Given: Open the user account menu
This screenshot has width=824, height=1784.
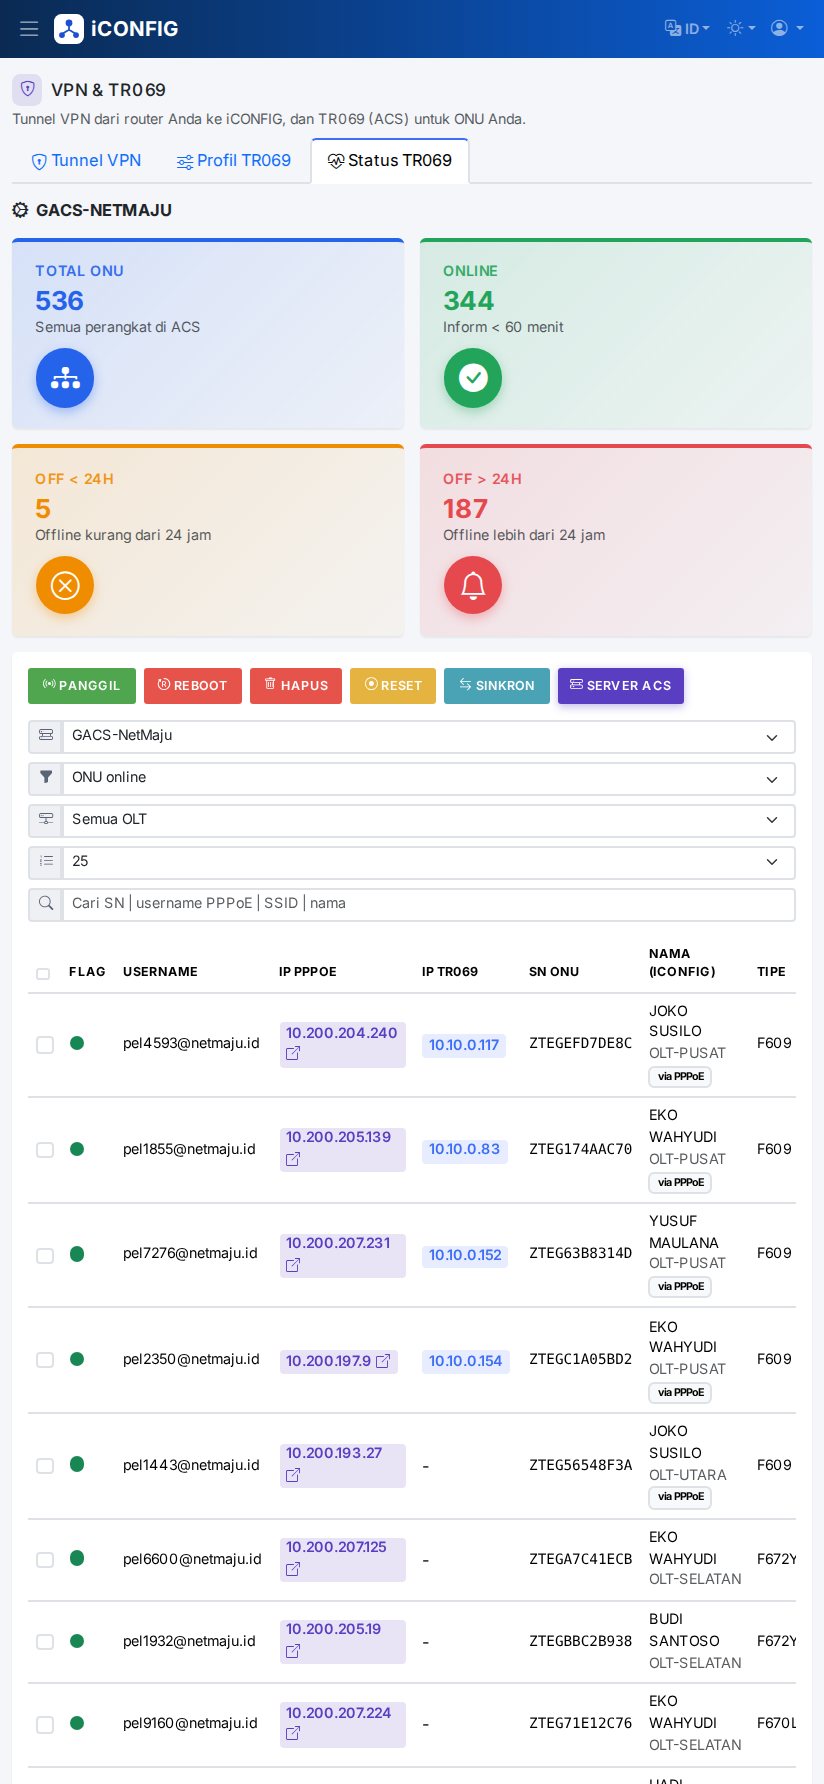Looking at the screenshot, I should point(787,29).
